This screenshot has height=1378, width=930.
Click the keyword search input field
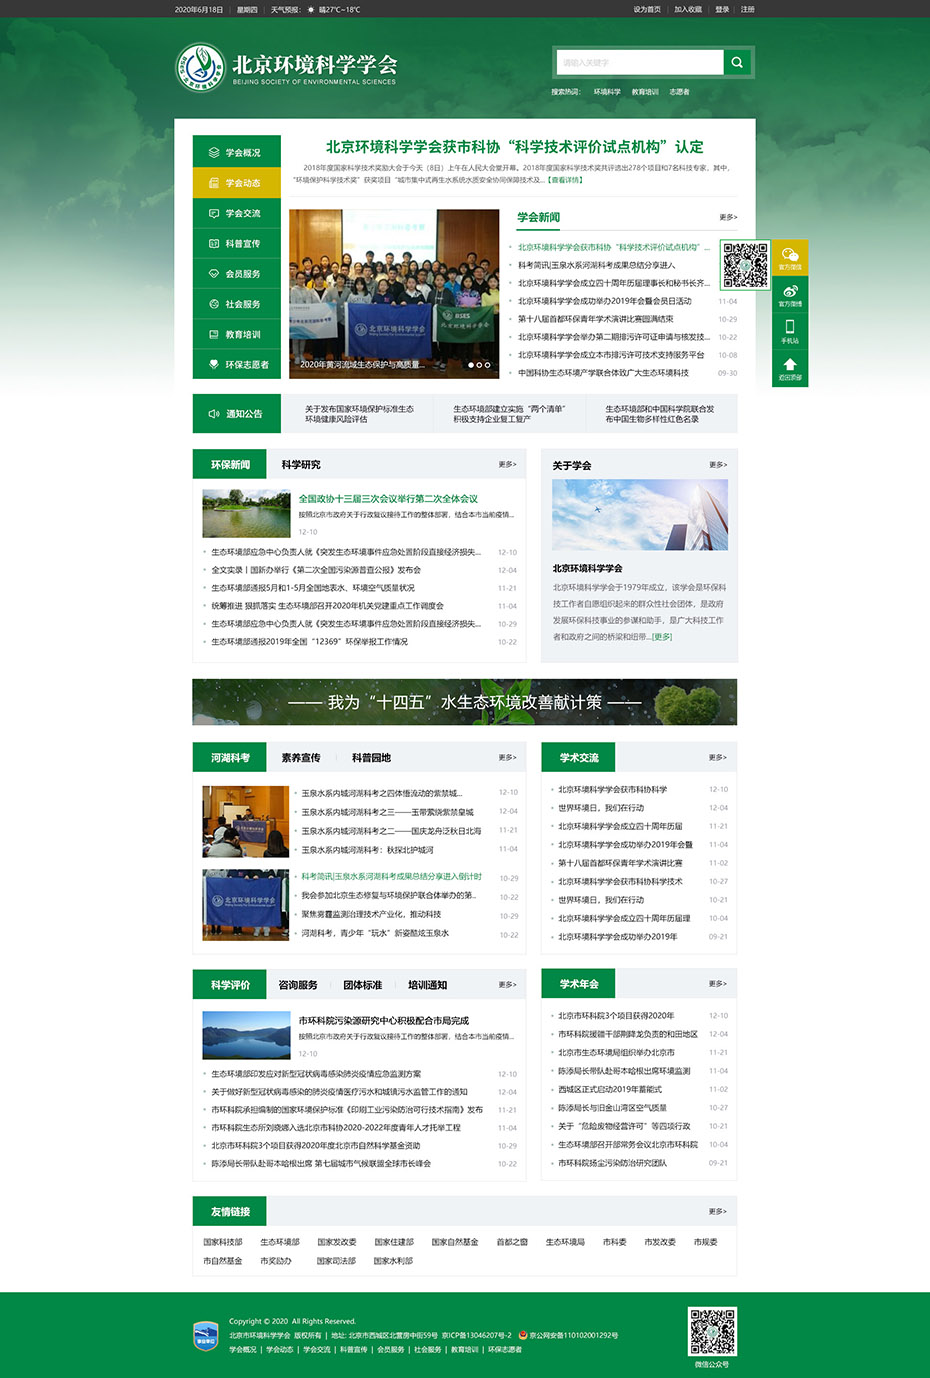point(640,62)
